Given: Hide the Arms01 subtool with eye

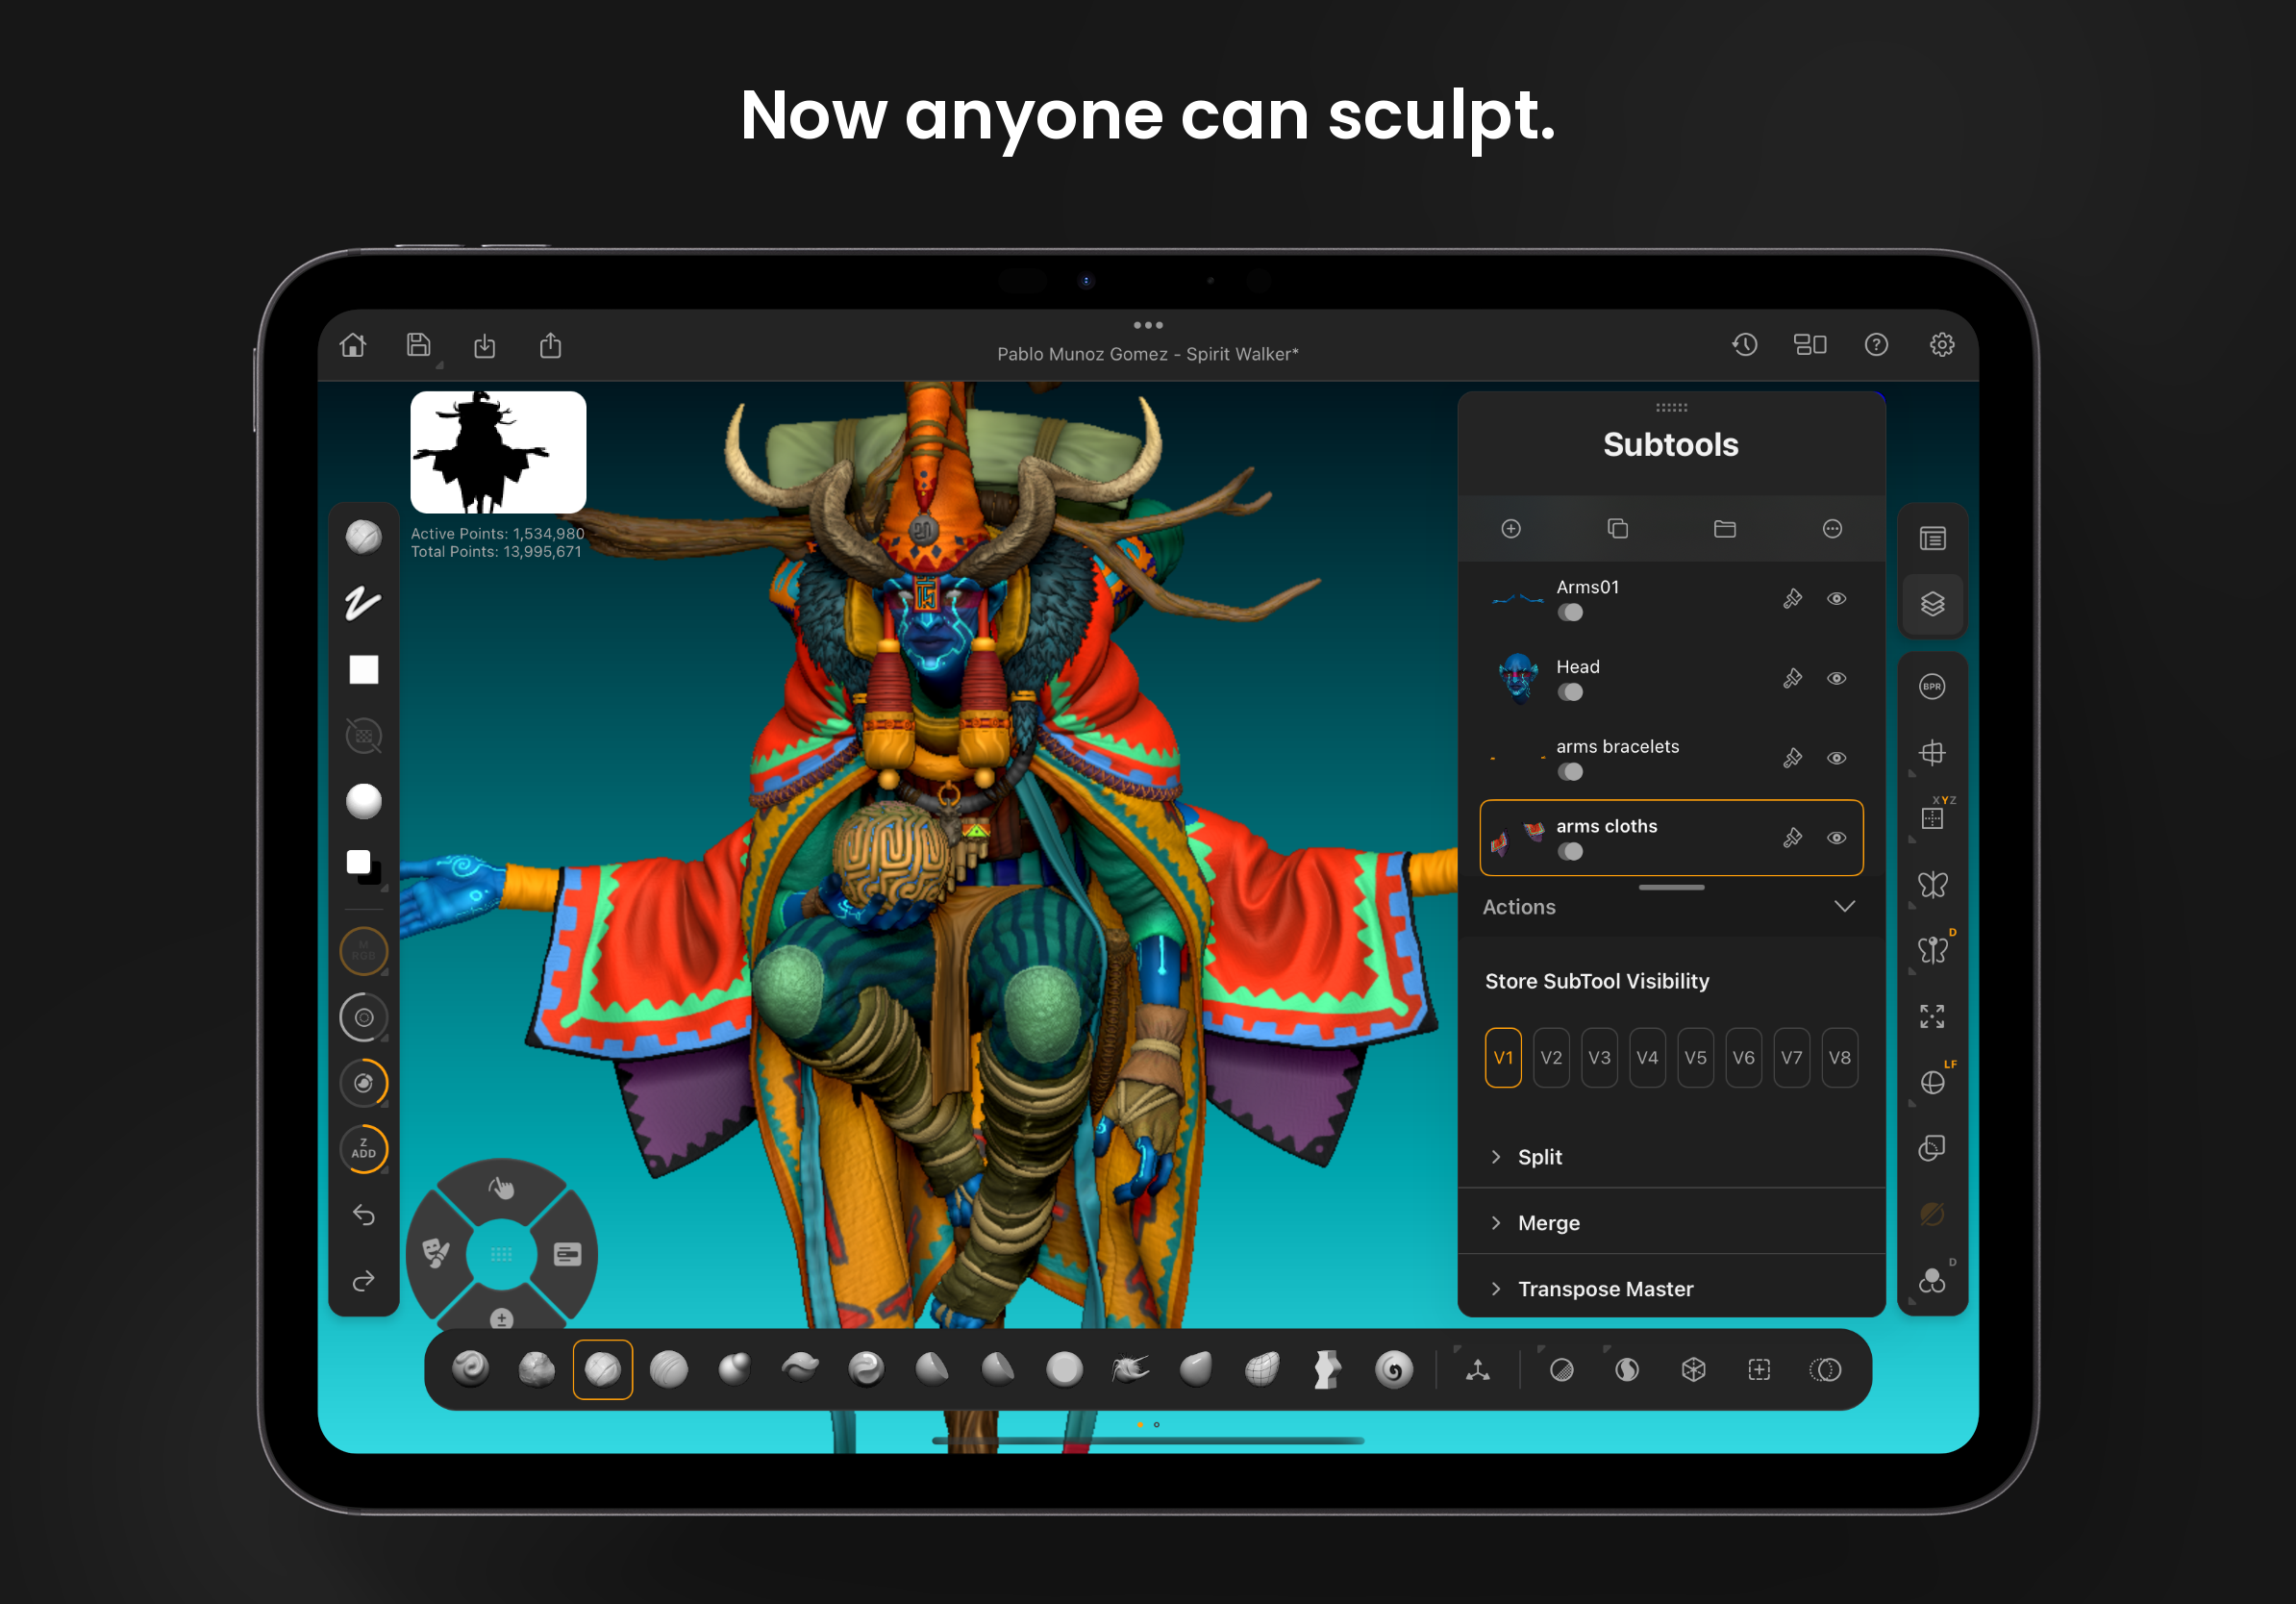Looking at the screenshot, I should point(1837,599).
